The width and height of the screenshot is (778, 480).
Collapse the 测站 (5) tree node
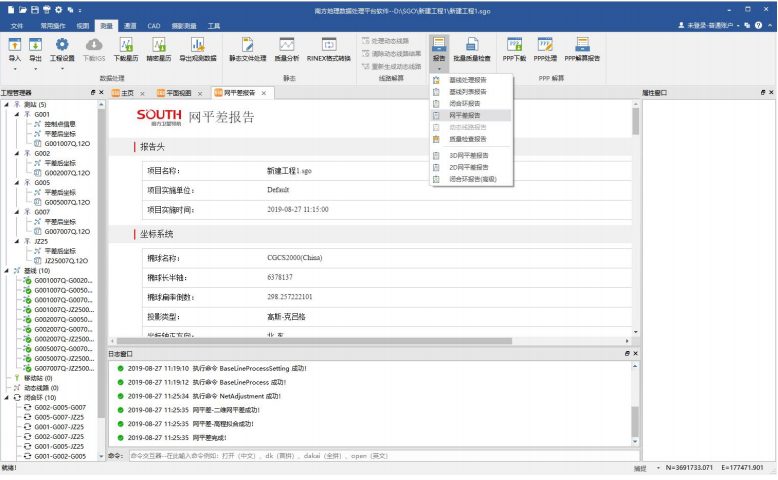[6, 104]
